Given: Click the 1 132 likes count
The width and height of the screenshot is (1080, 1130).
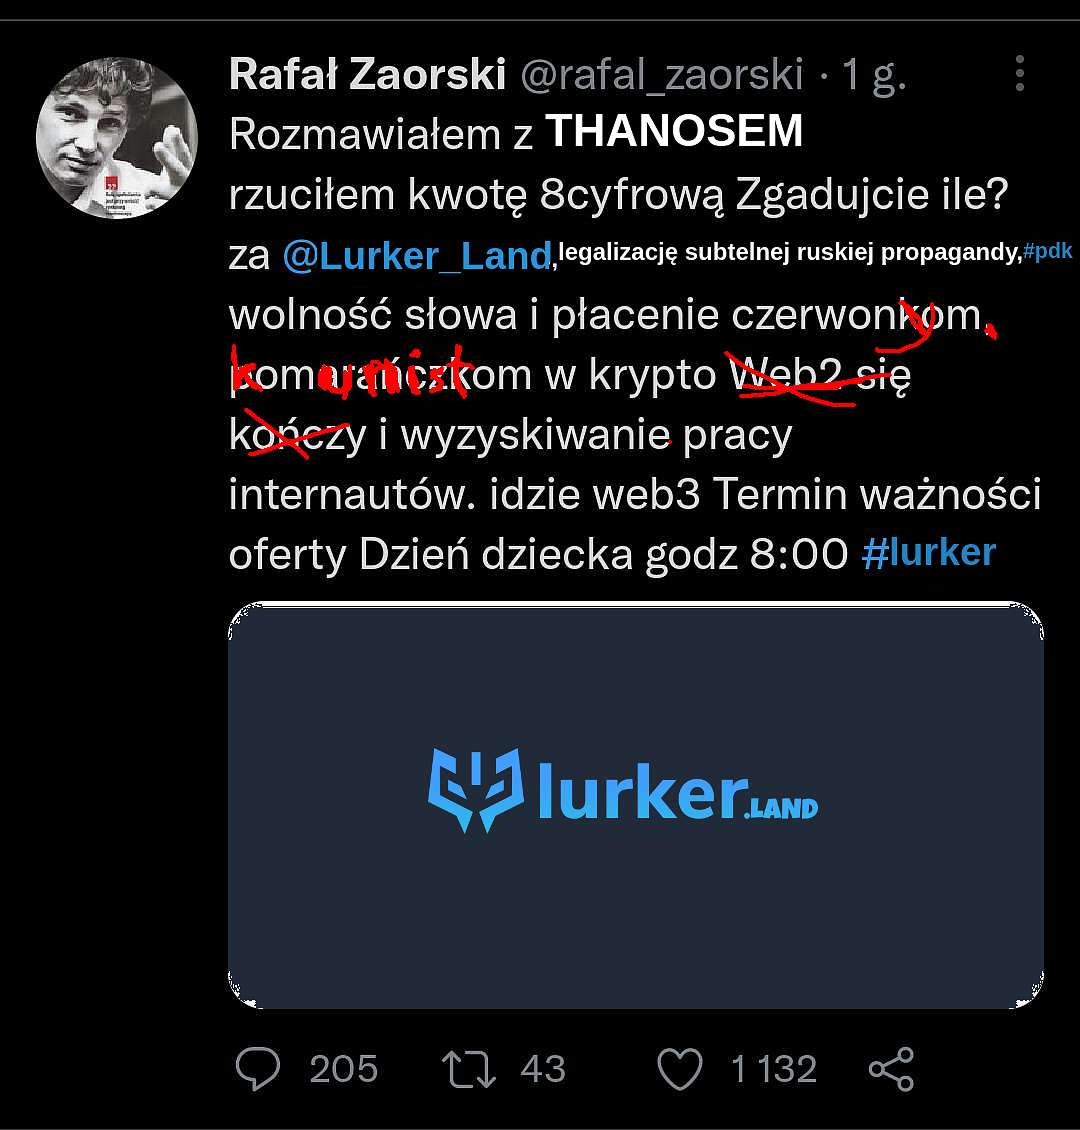Looking at the screenshot, I should click(774, 1069).
